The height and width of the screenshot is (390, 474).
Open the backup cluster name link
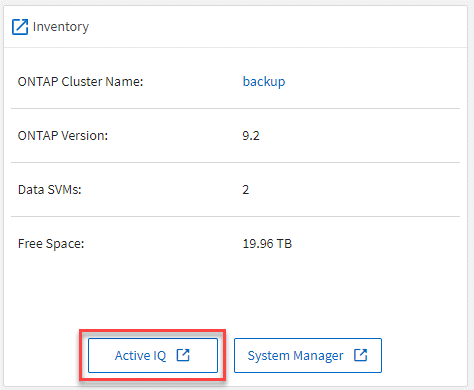pos(264,82)
